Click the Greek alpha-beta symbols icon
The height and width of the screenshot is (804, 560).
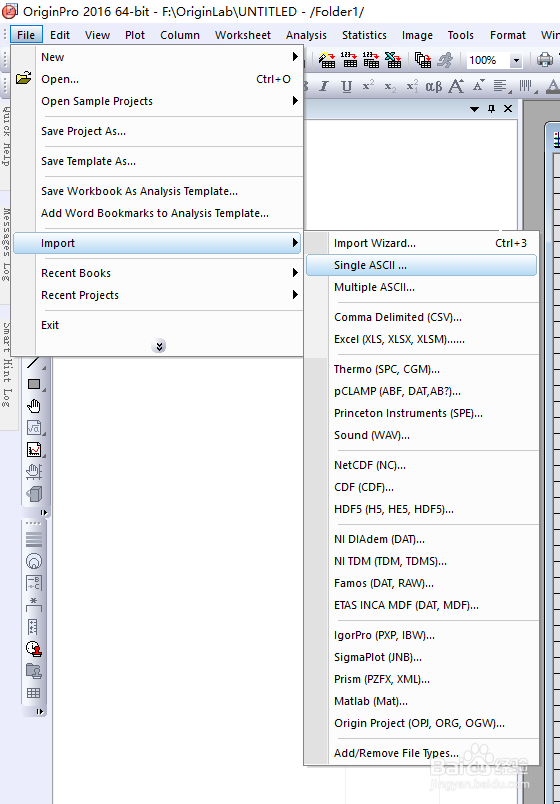tap(434, 86)
